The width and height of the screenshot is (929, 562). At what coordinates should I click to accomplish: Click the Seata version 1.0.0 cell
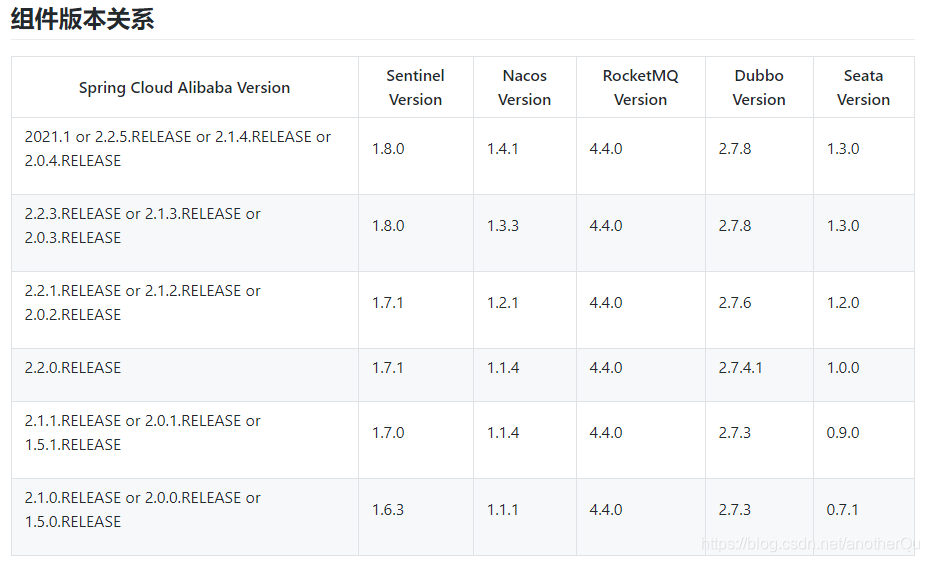[863, 375]
